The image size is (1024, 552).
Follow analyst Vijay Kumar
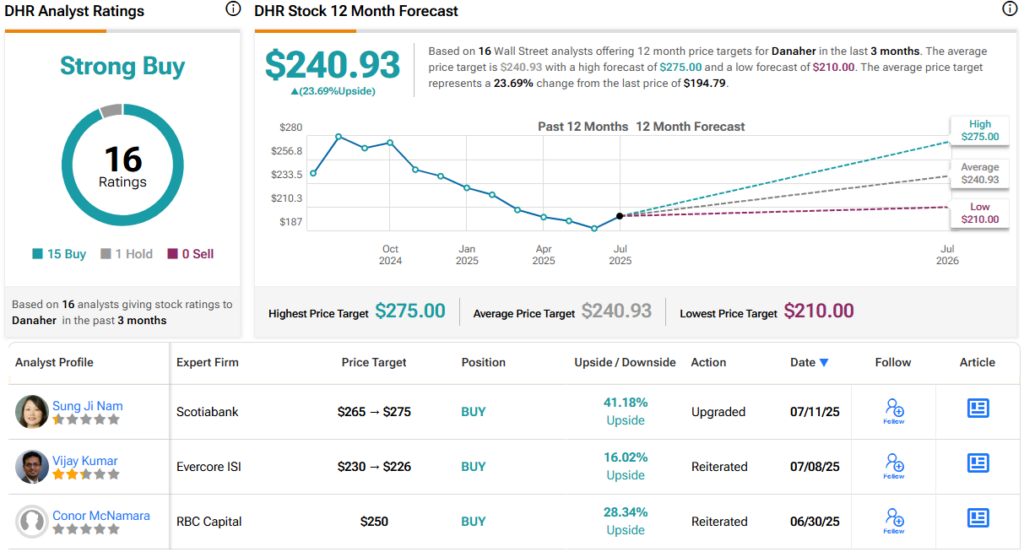pyautogui.click(x=894, y=465)
